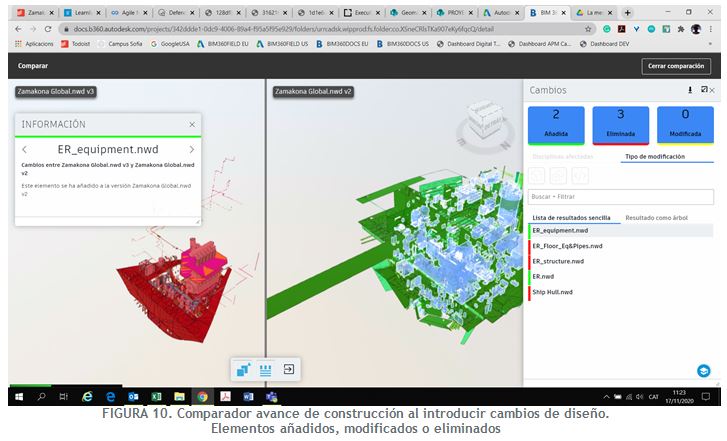Click the Buscar + Filtrar search field
Image resolution: width=727 pixels, height=441 pixels.
(620, 197)
